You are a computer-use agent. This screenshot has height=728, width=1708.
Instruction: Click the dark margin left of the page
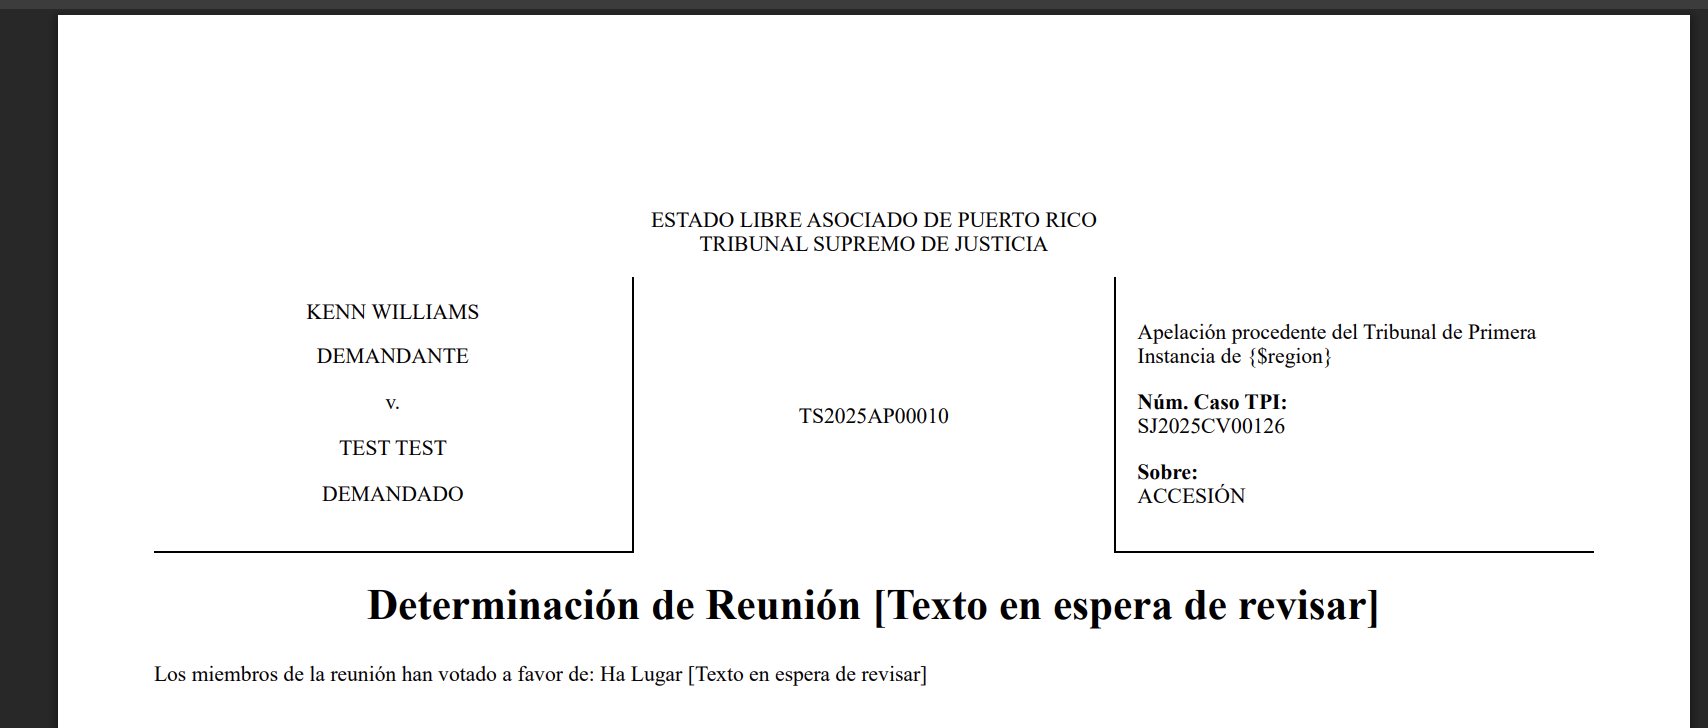click(x=28, y=400)
